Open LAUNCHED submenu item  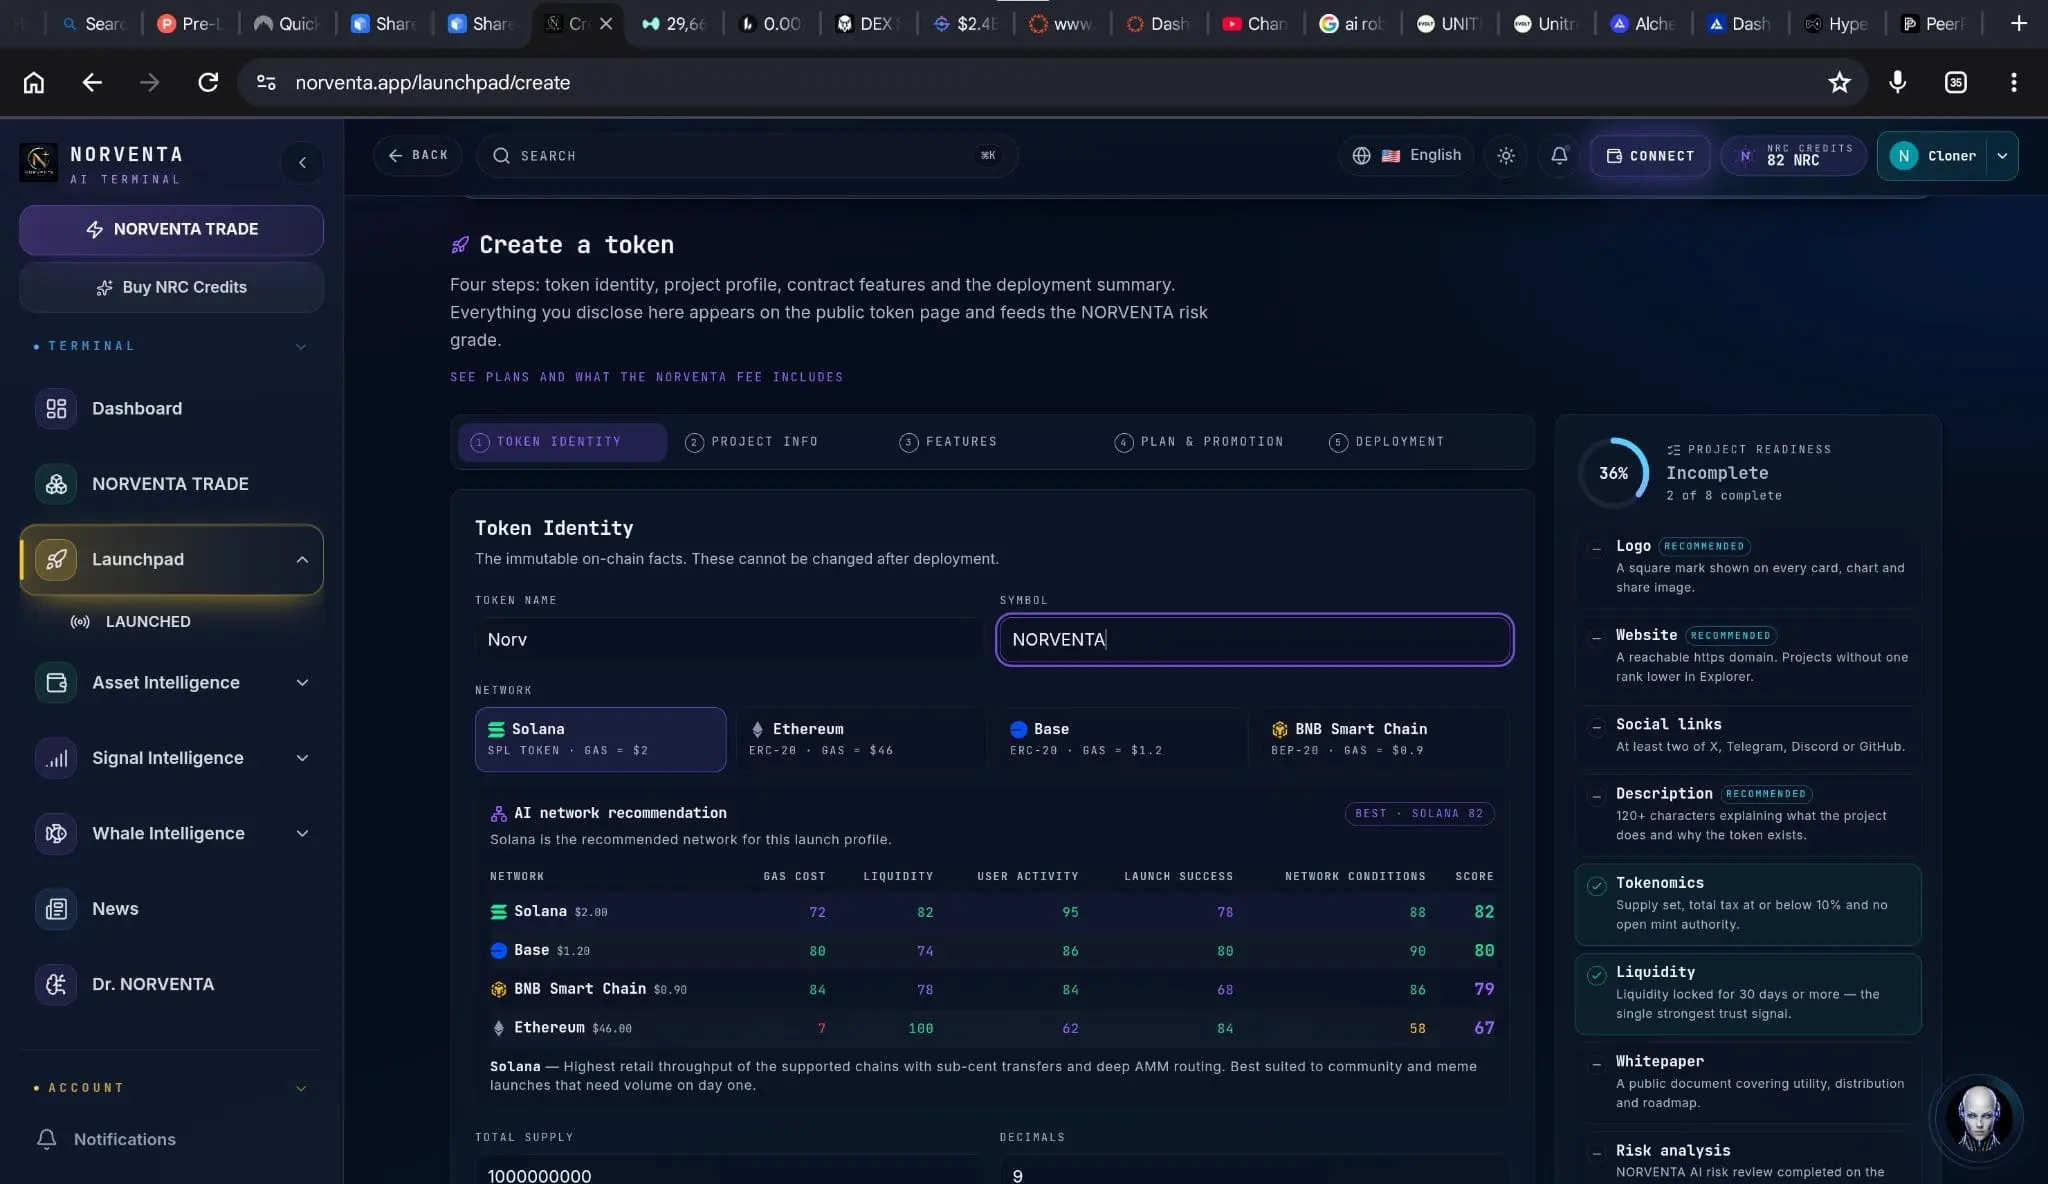[x=147, y=622]
